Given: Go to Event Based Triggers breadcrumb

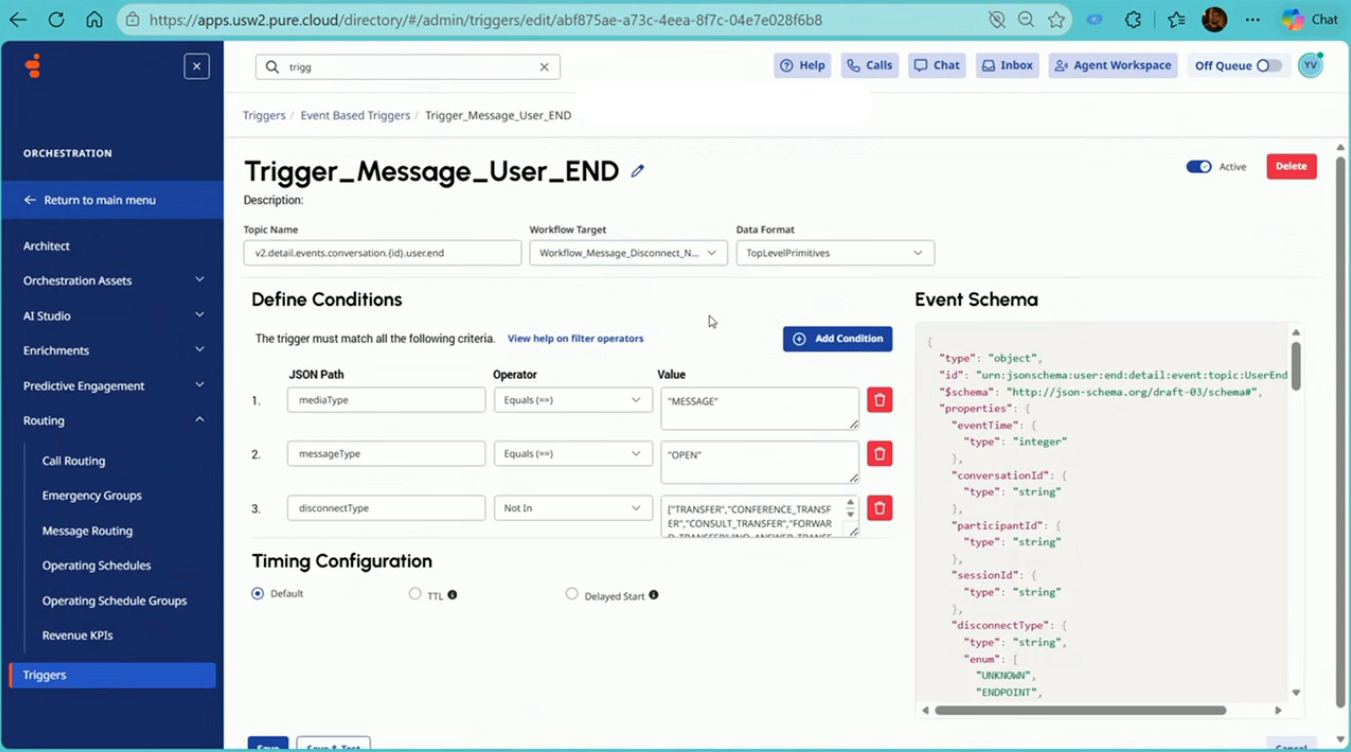Looking at the screenshot, I should (x=355, y=116).
